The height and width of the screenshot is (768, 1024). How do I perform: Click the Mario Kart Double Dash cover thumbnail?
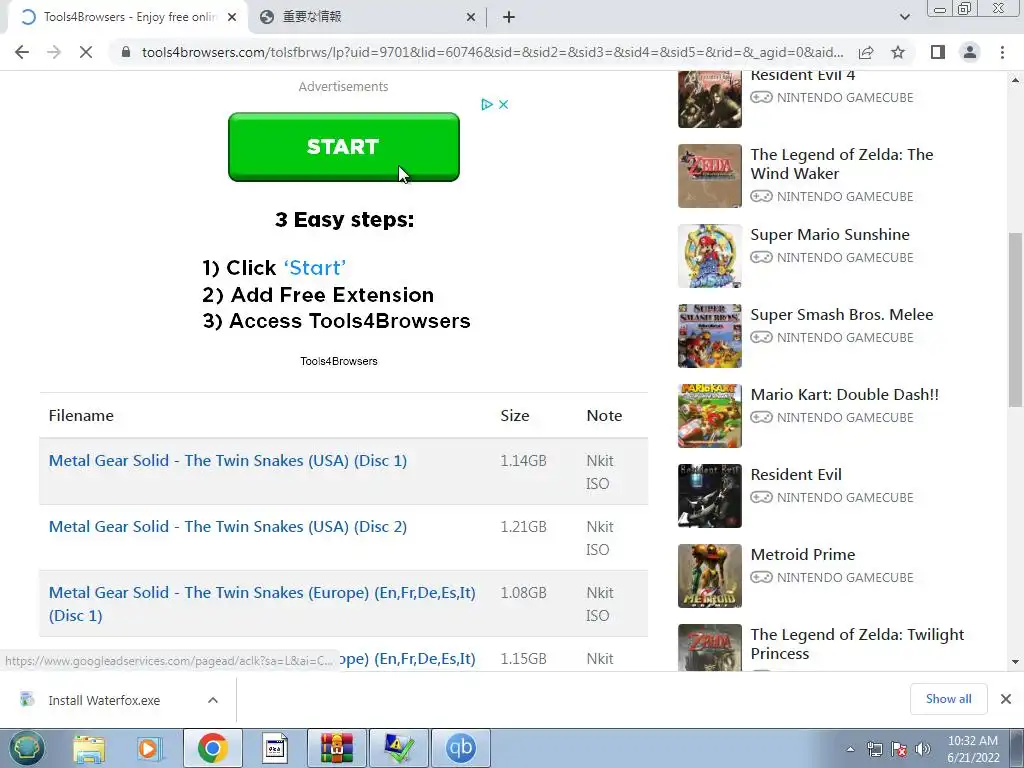(x=710, y=416)
